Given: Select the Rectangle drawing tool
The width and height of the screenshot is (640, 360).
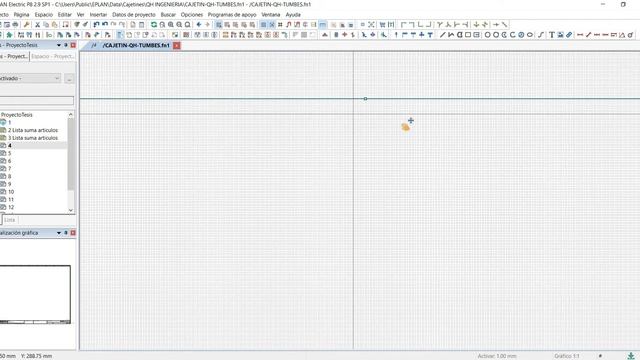Looking at the screenshot, I should point(468,35).
